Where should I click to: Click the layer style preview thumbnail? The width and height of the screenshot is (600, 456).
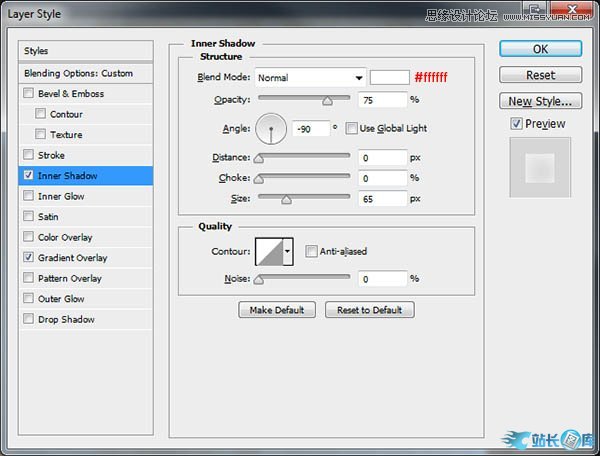coord(539,168)
